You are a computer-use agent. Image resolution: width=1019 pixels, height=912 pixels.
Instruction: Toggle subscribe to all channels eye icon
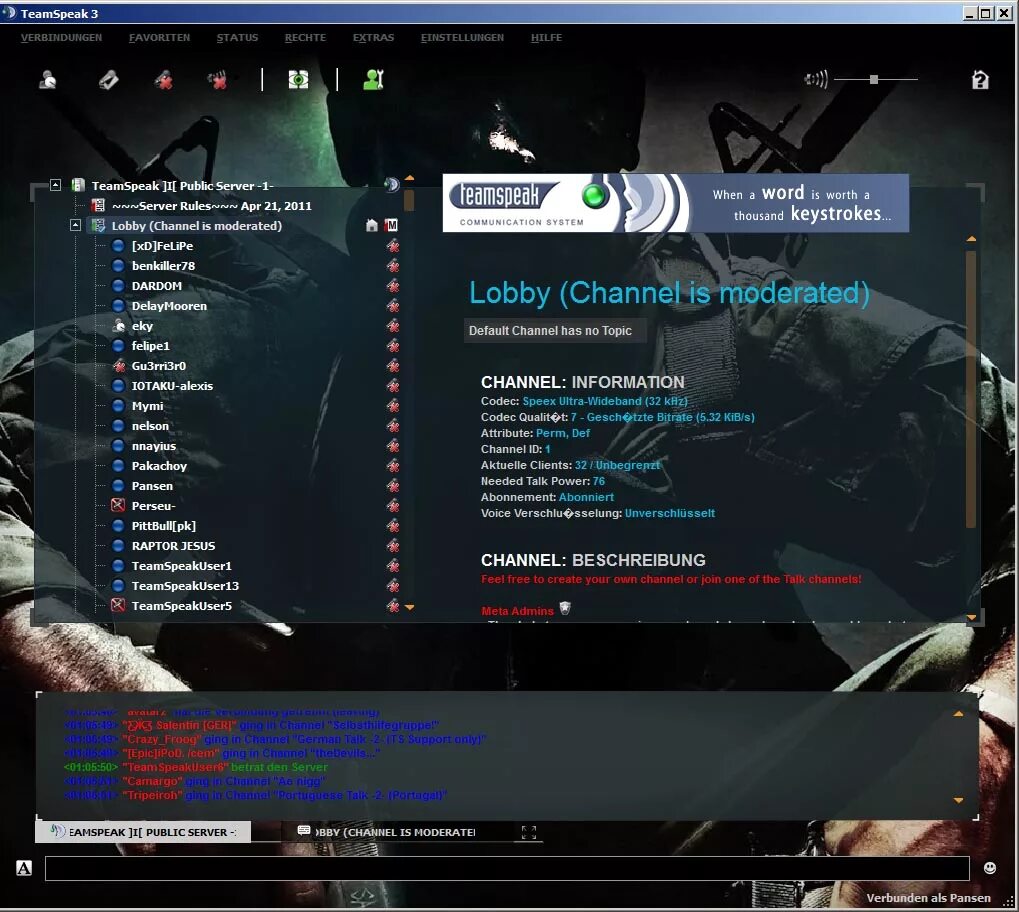tap(298, 79)
